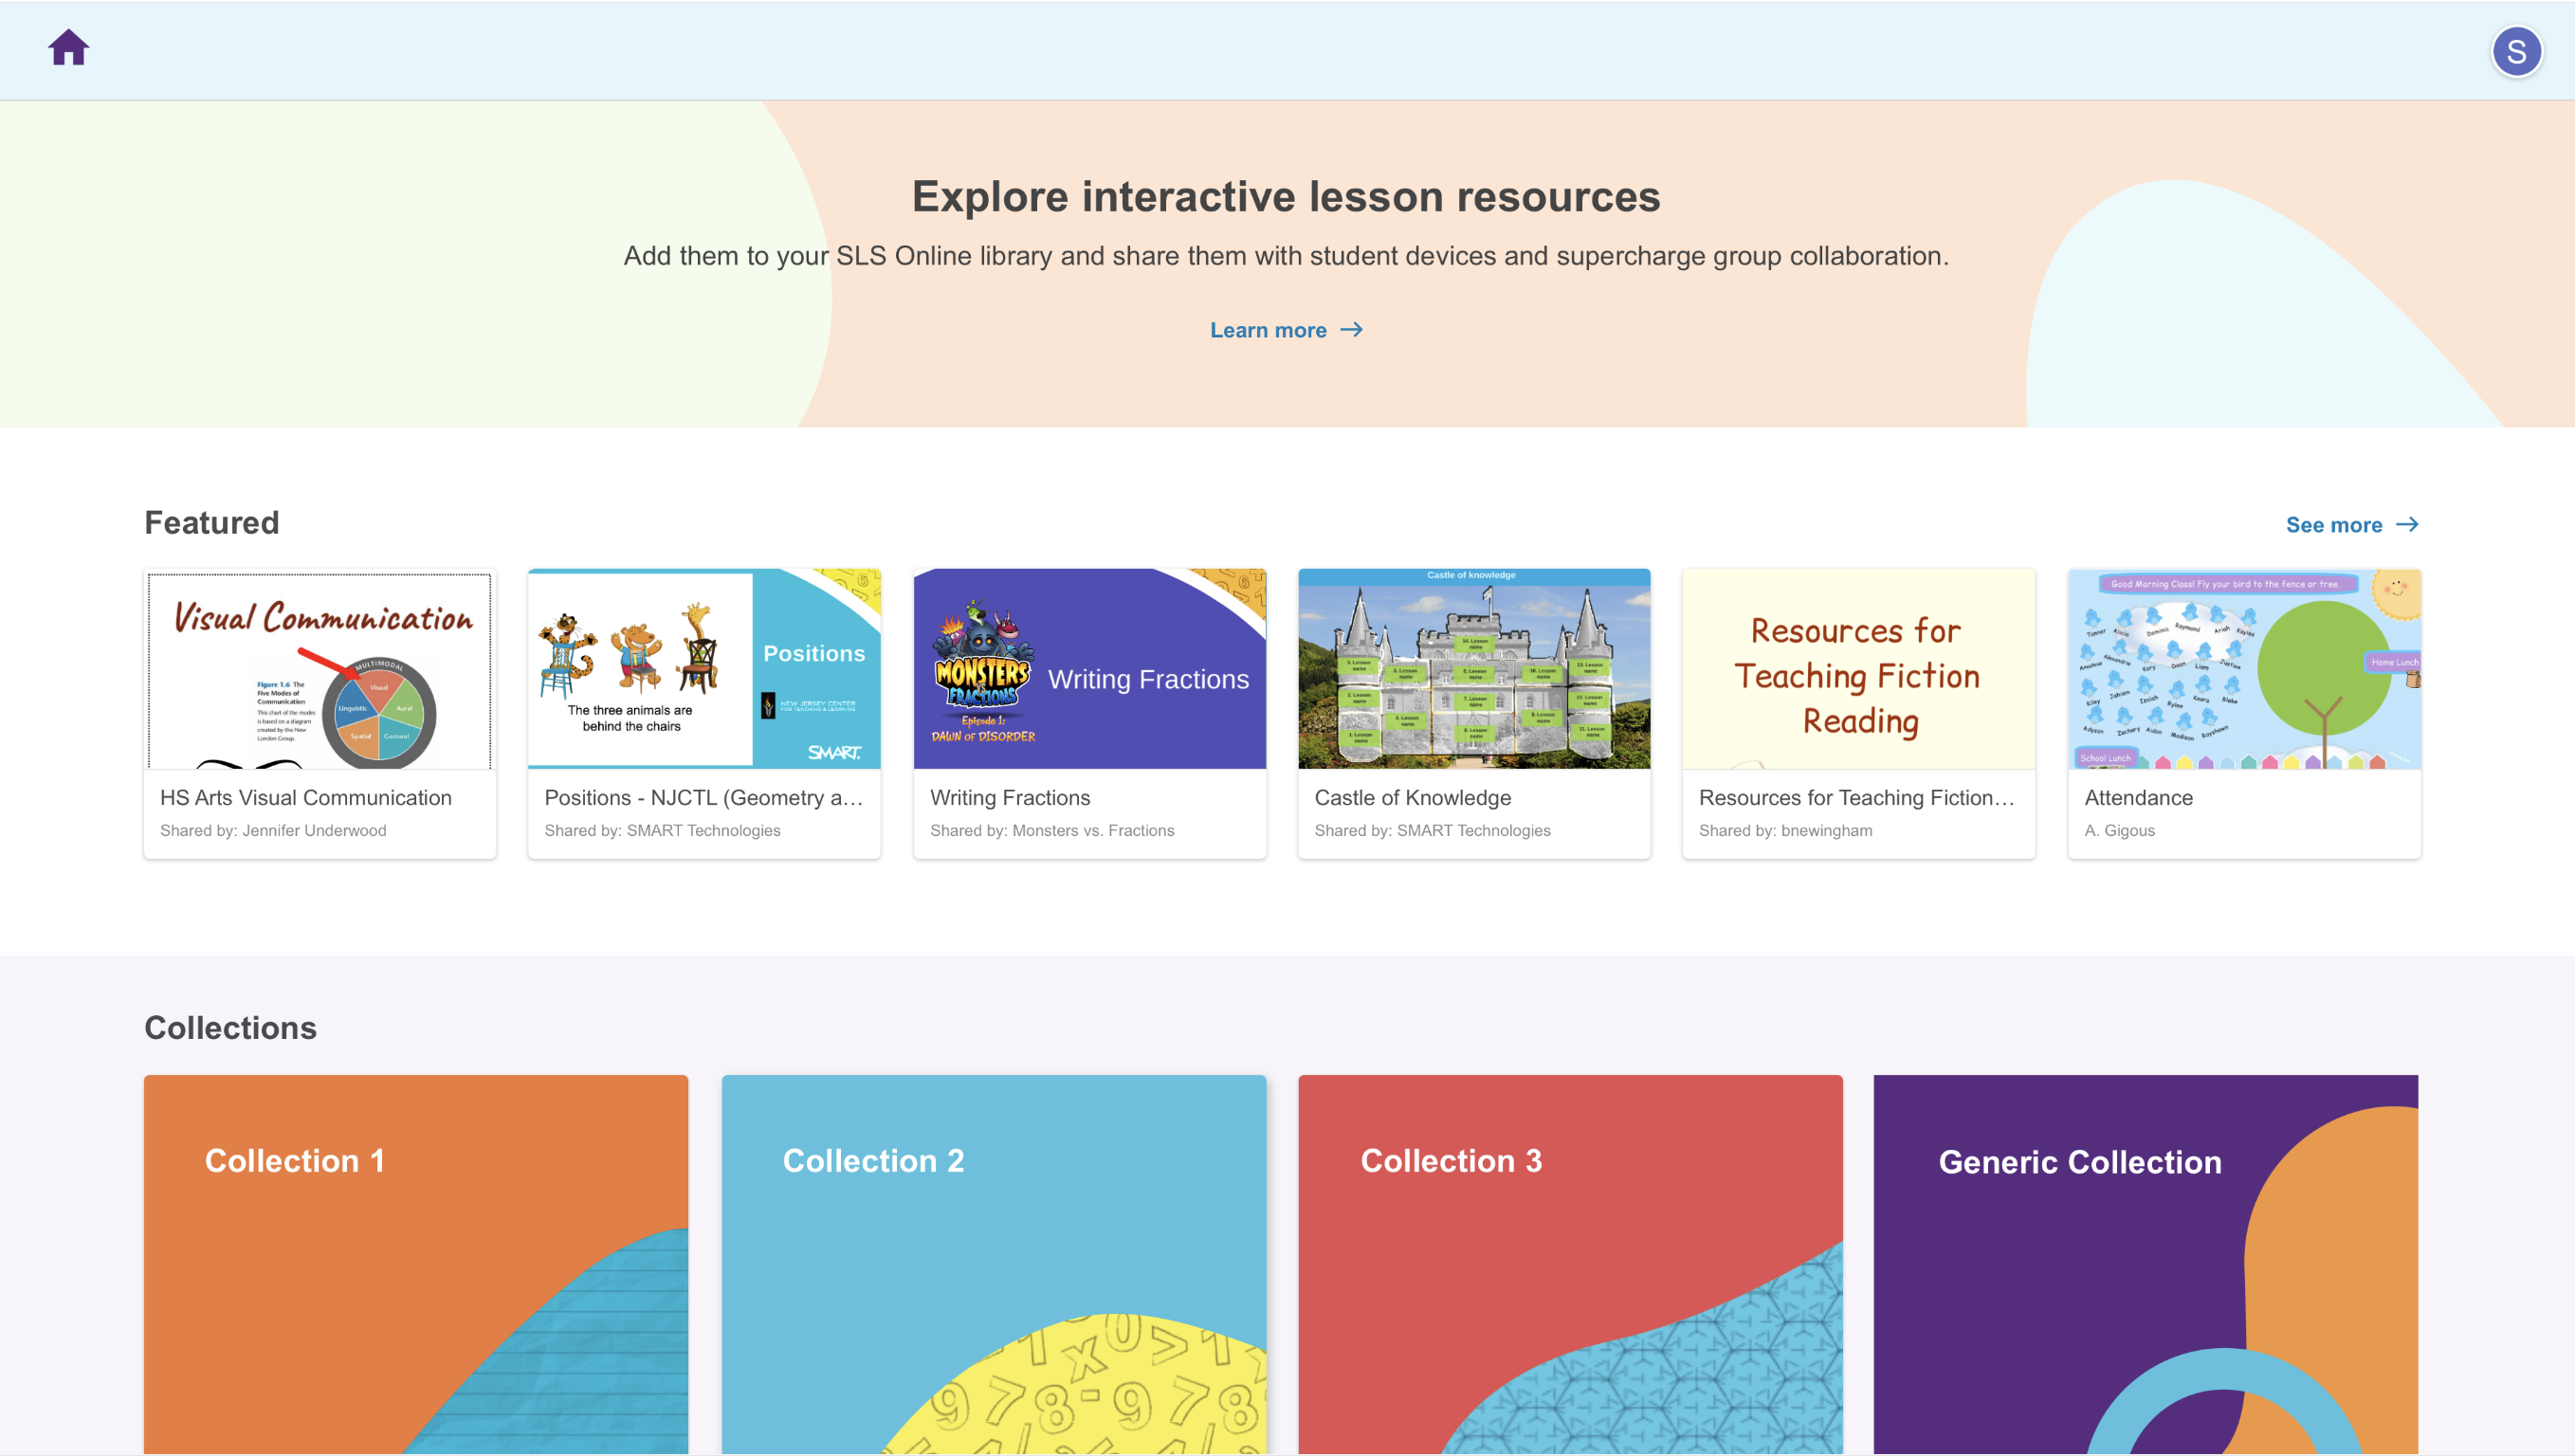
Task: Open Writing Fractions lesson thumbnail
Action: [x=1090, y=669]
